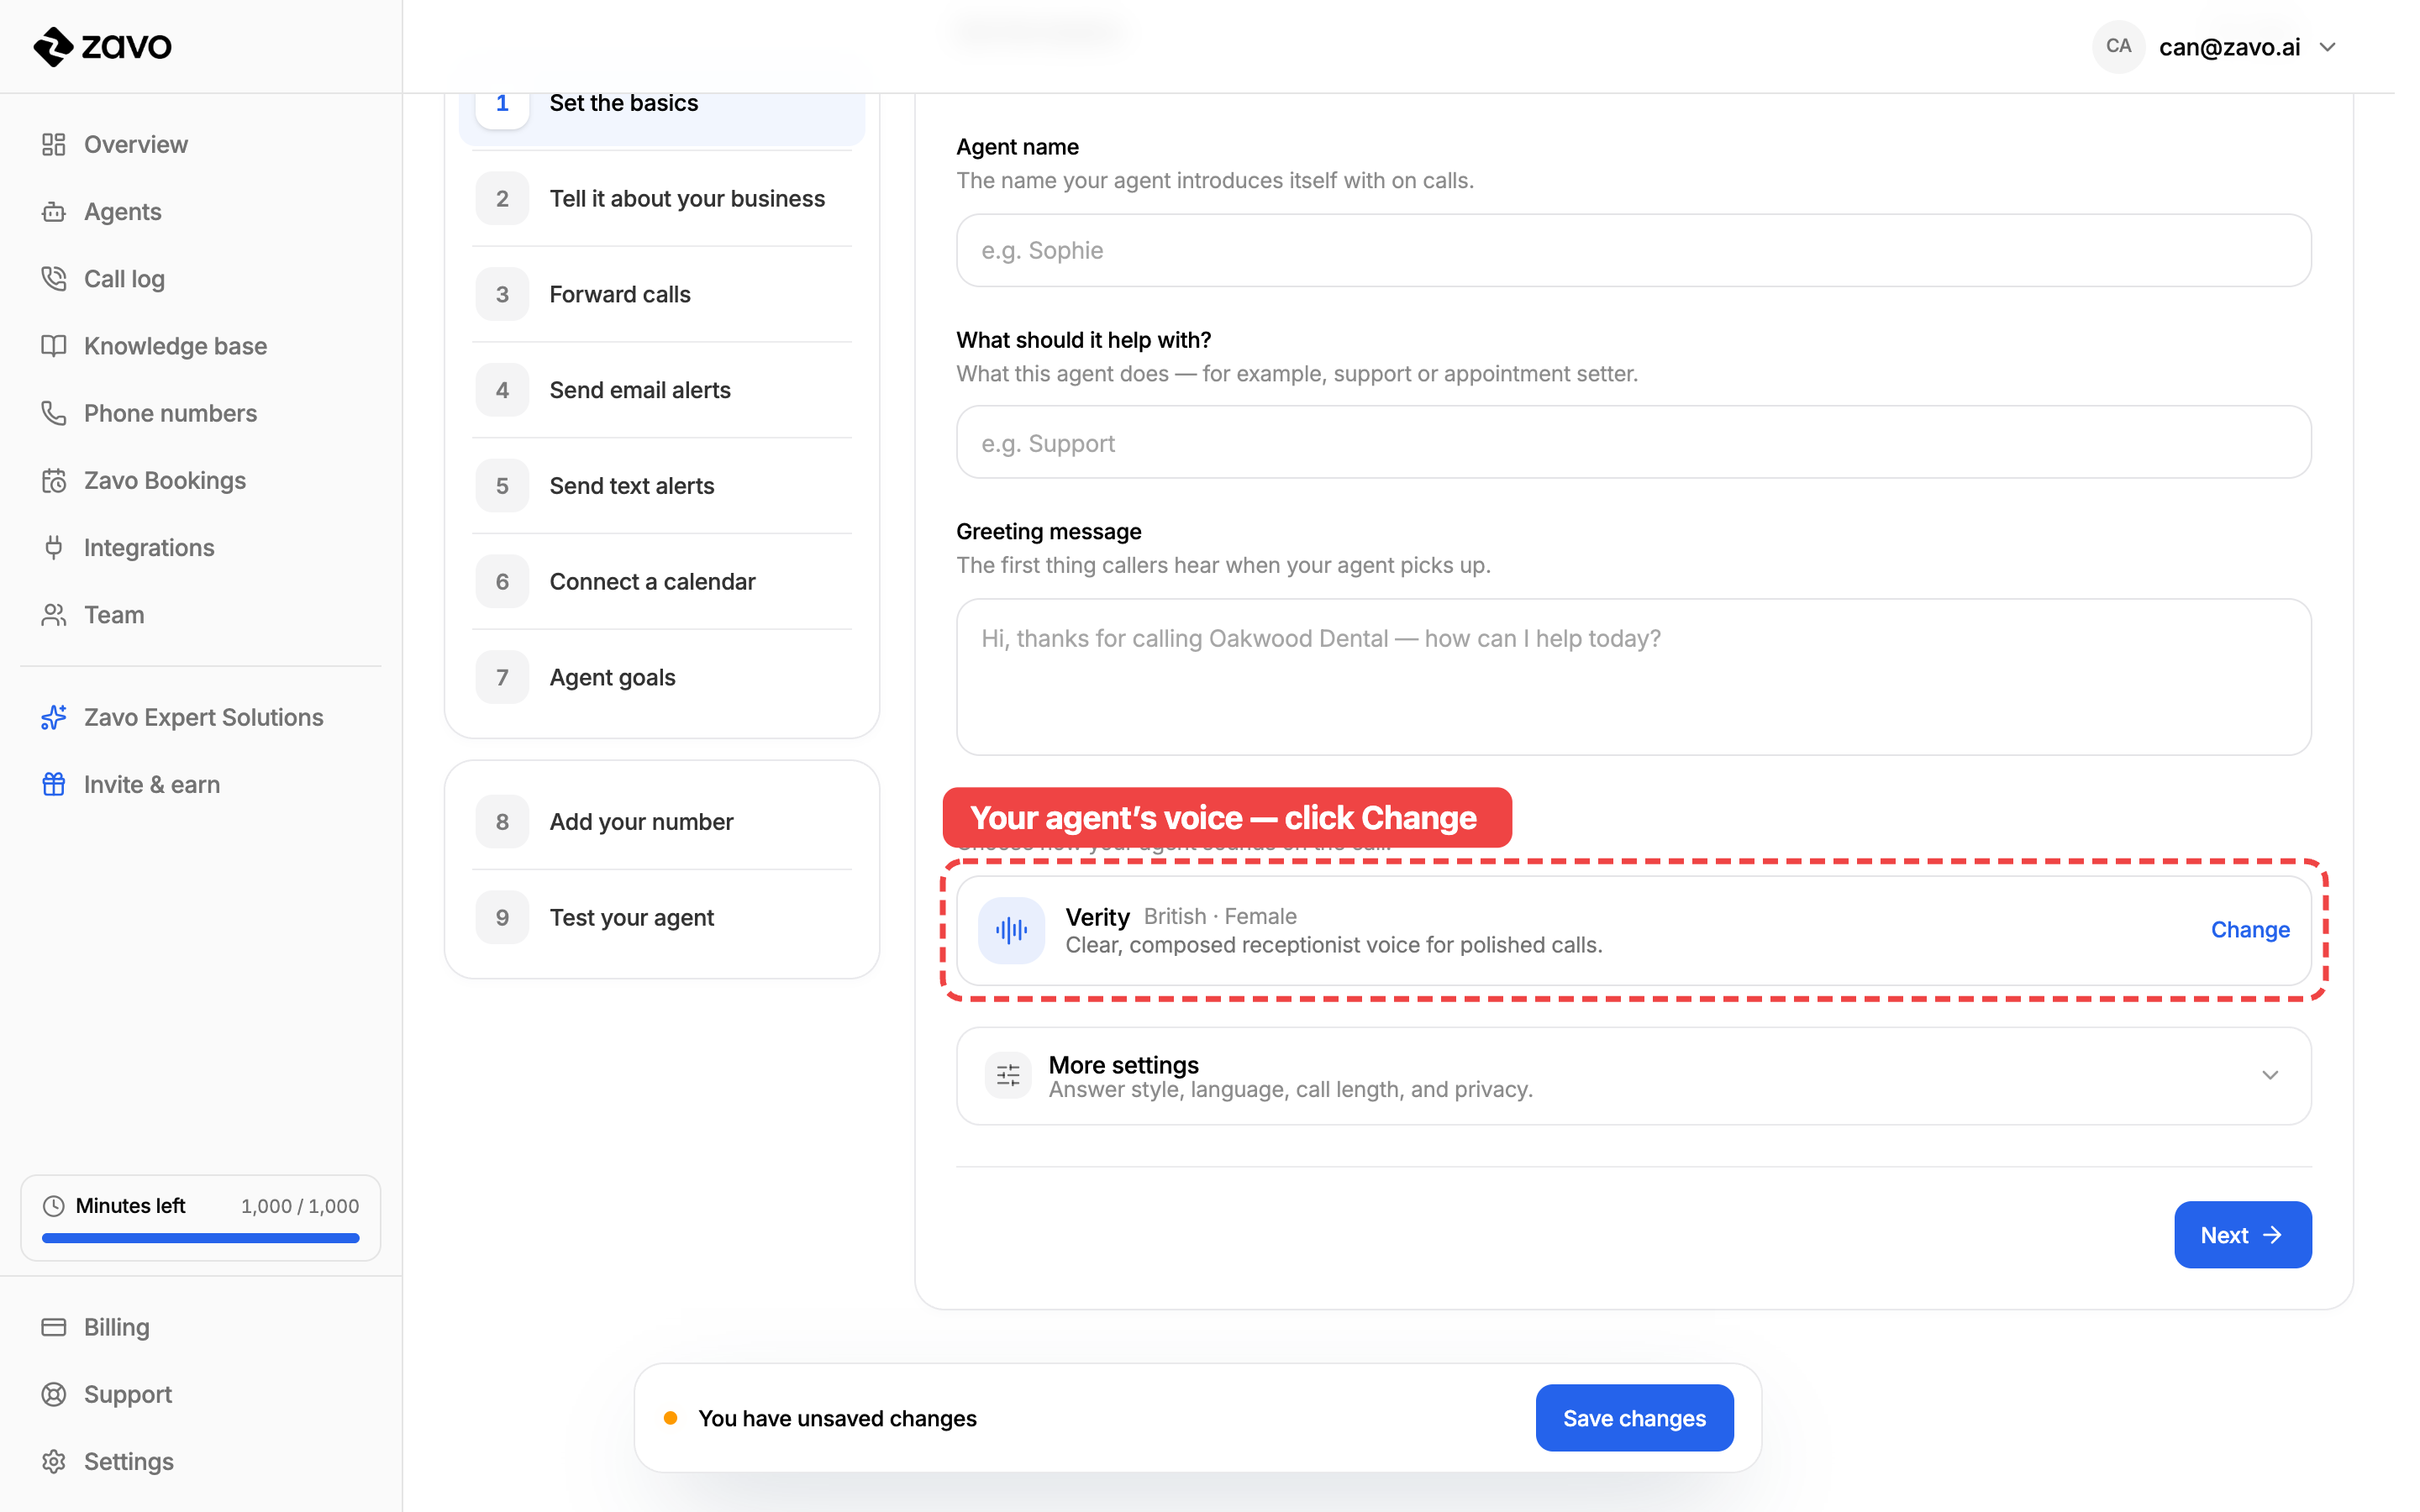Click the Settings gear icon
The image size is (2420, 1512).
tap(54, 1461)
